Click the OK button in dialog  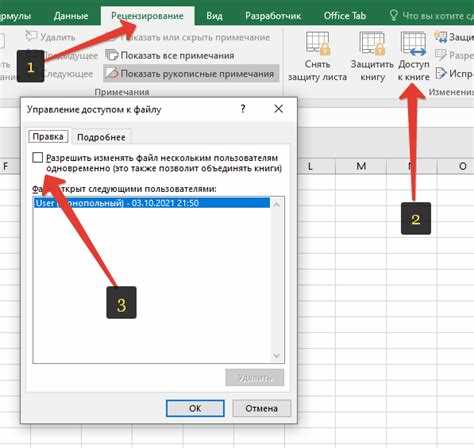pos(195,408)
